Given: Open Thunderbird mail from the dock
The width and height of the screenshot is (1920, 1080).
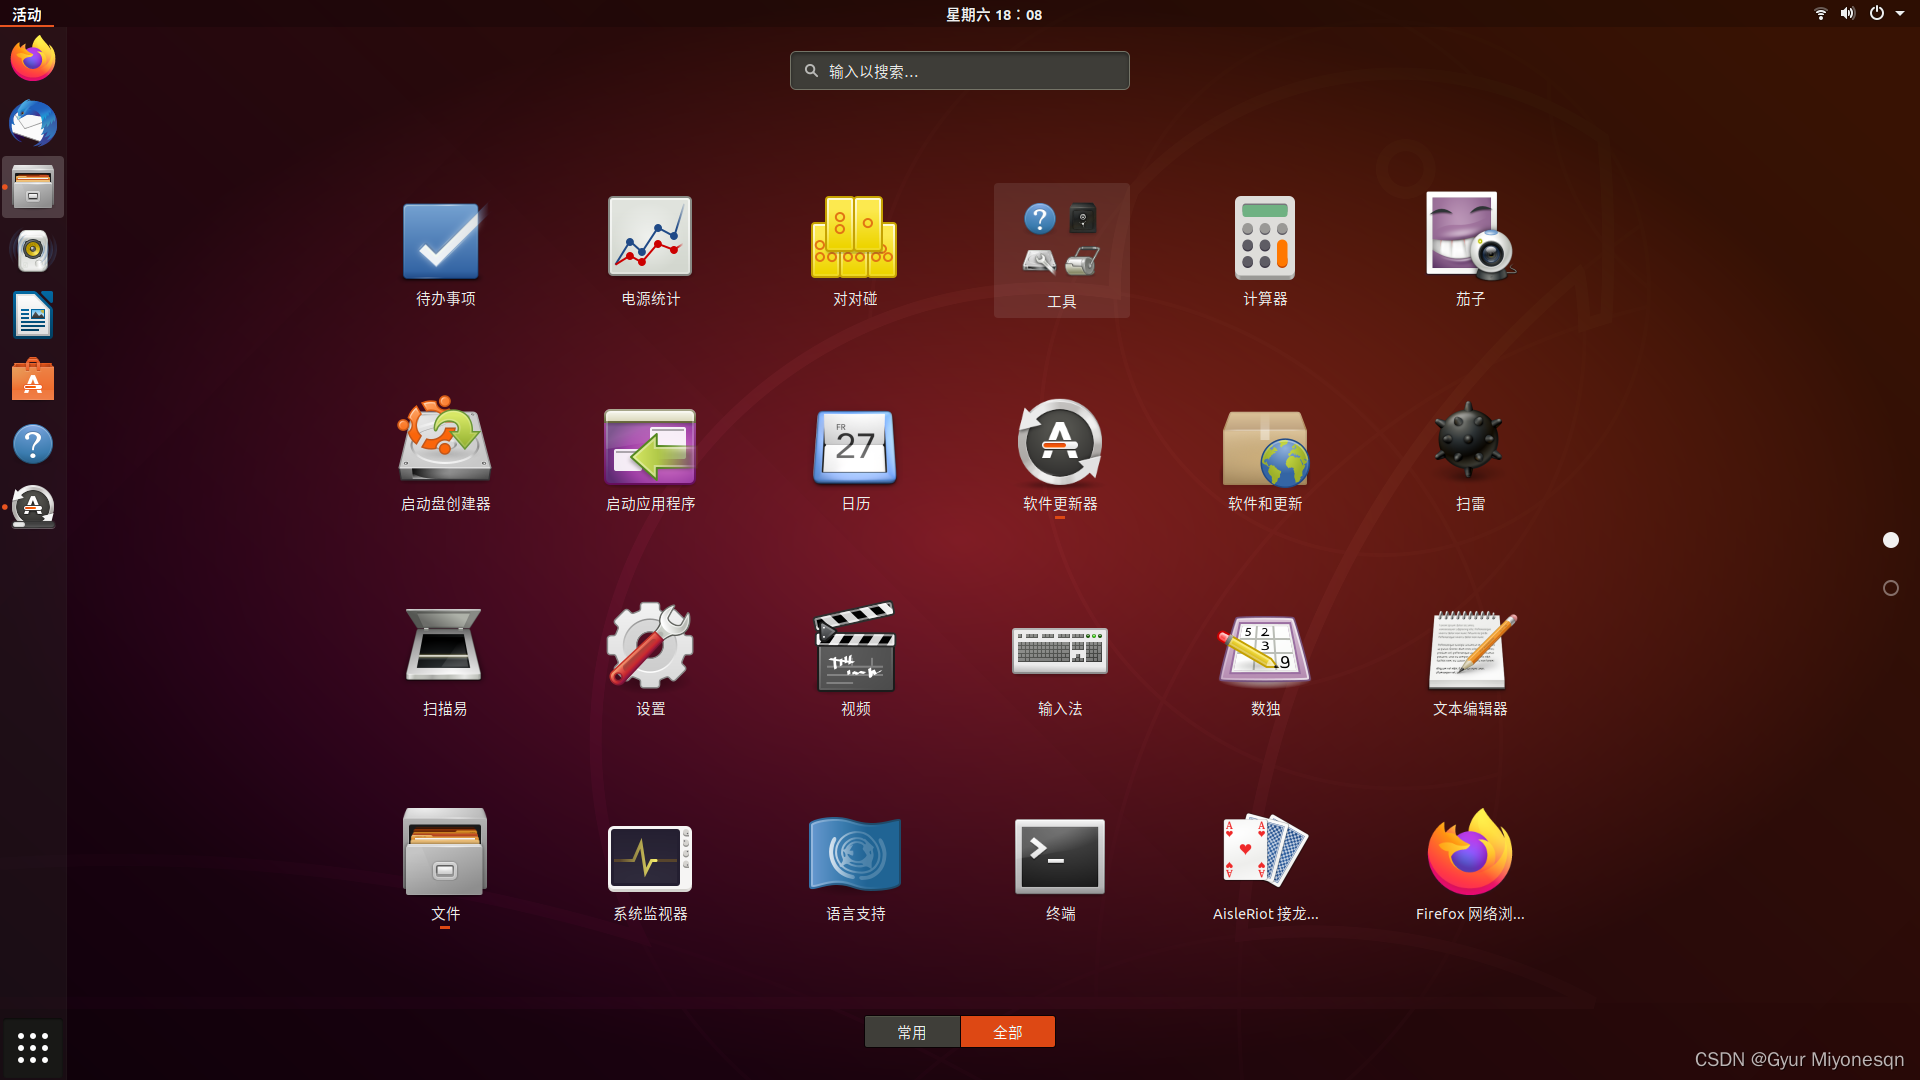Looking at the screenshot, I should point(33,123).
